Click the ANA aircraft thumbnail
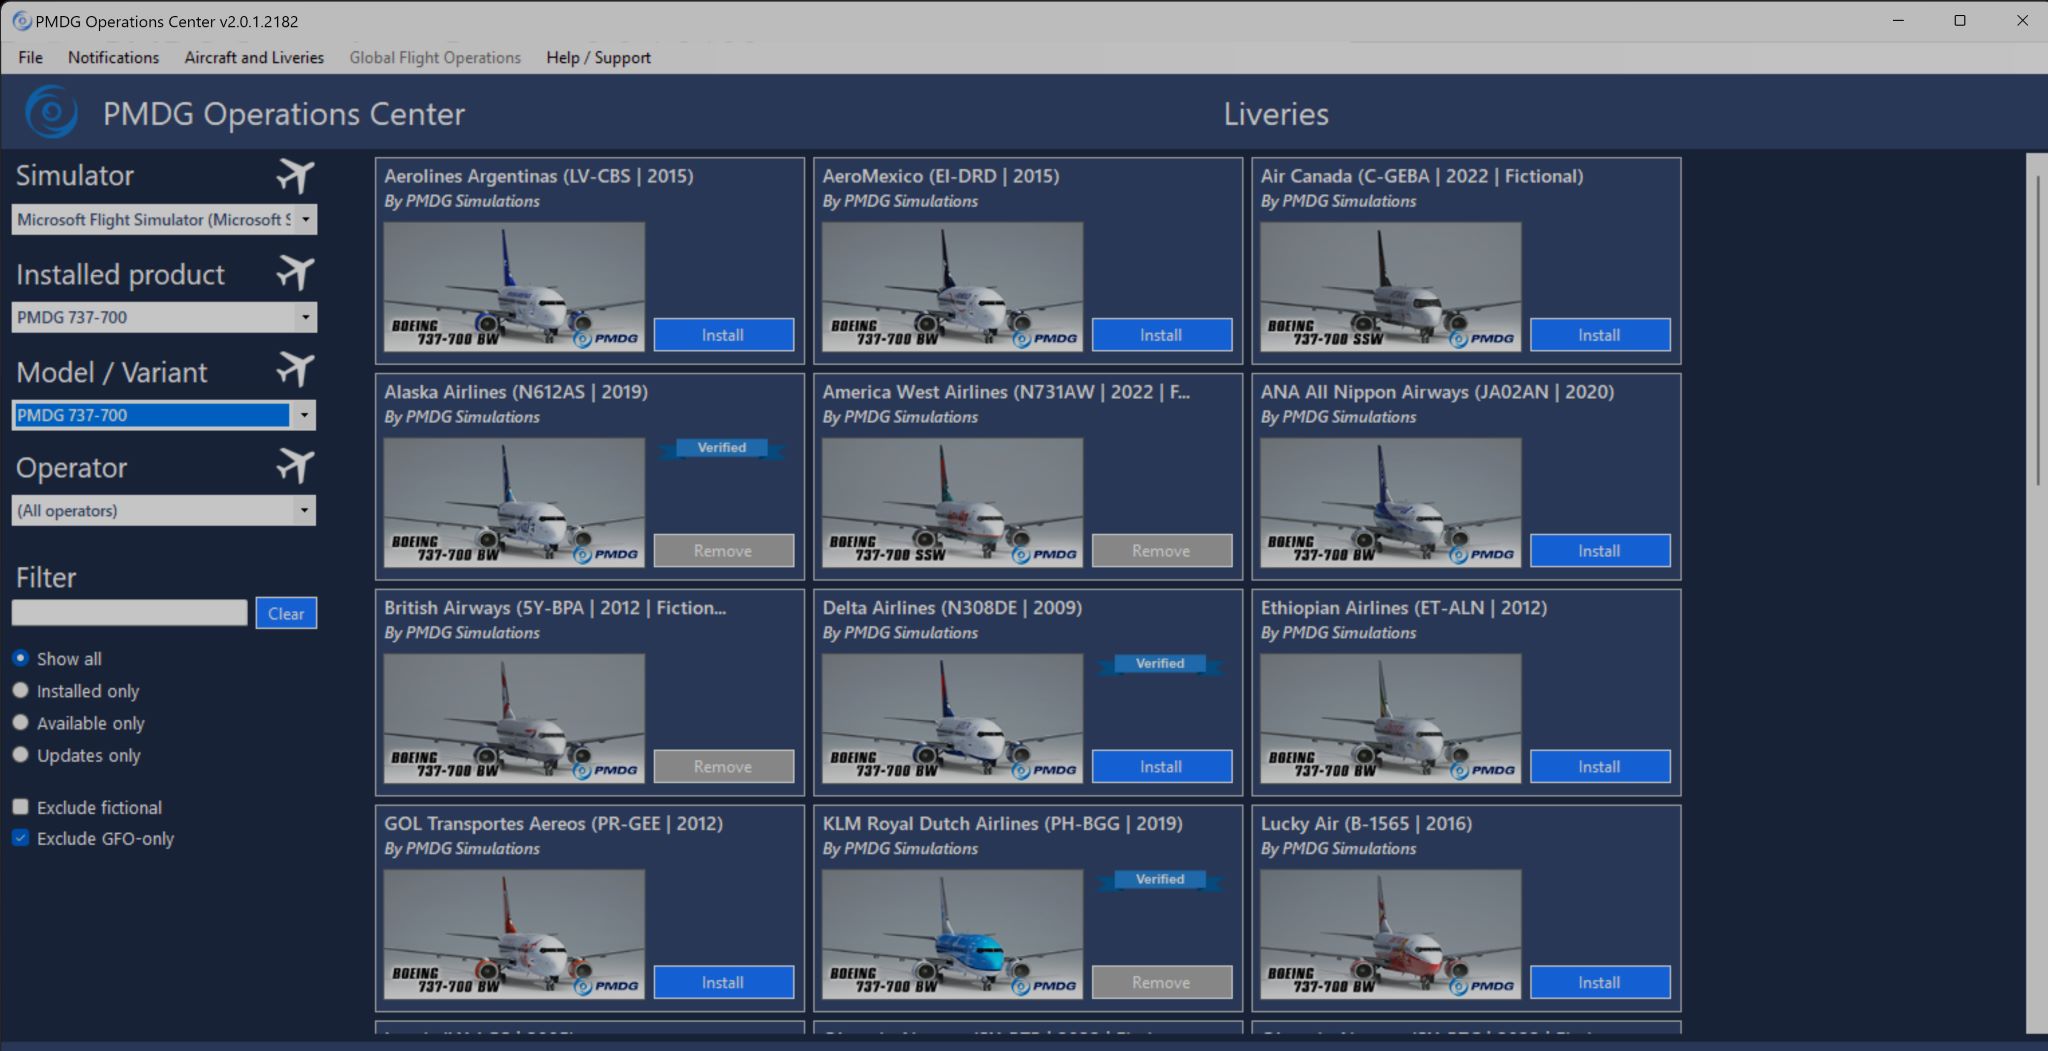This screenshot has width=2048, height=1051. [x=1390, y=502]
